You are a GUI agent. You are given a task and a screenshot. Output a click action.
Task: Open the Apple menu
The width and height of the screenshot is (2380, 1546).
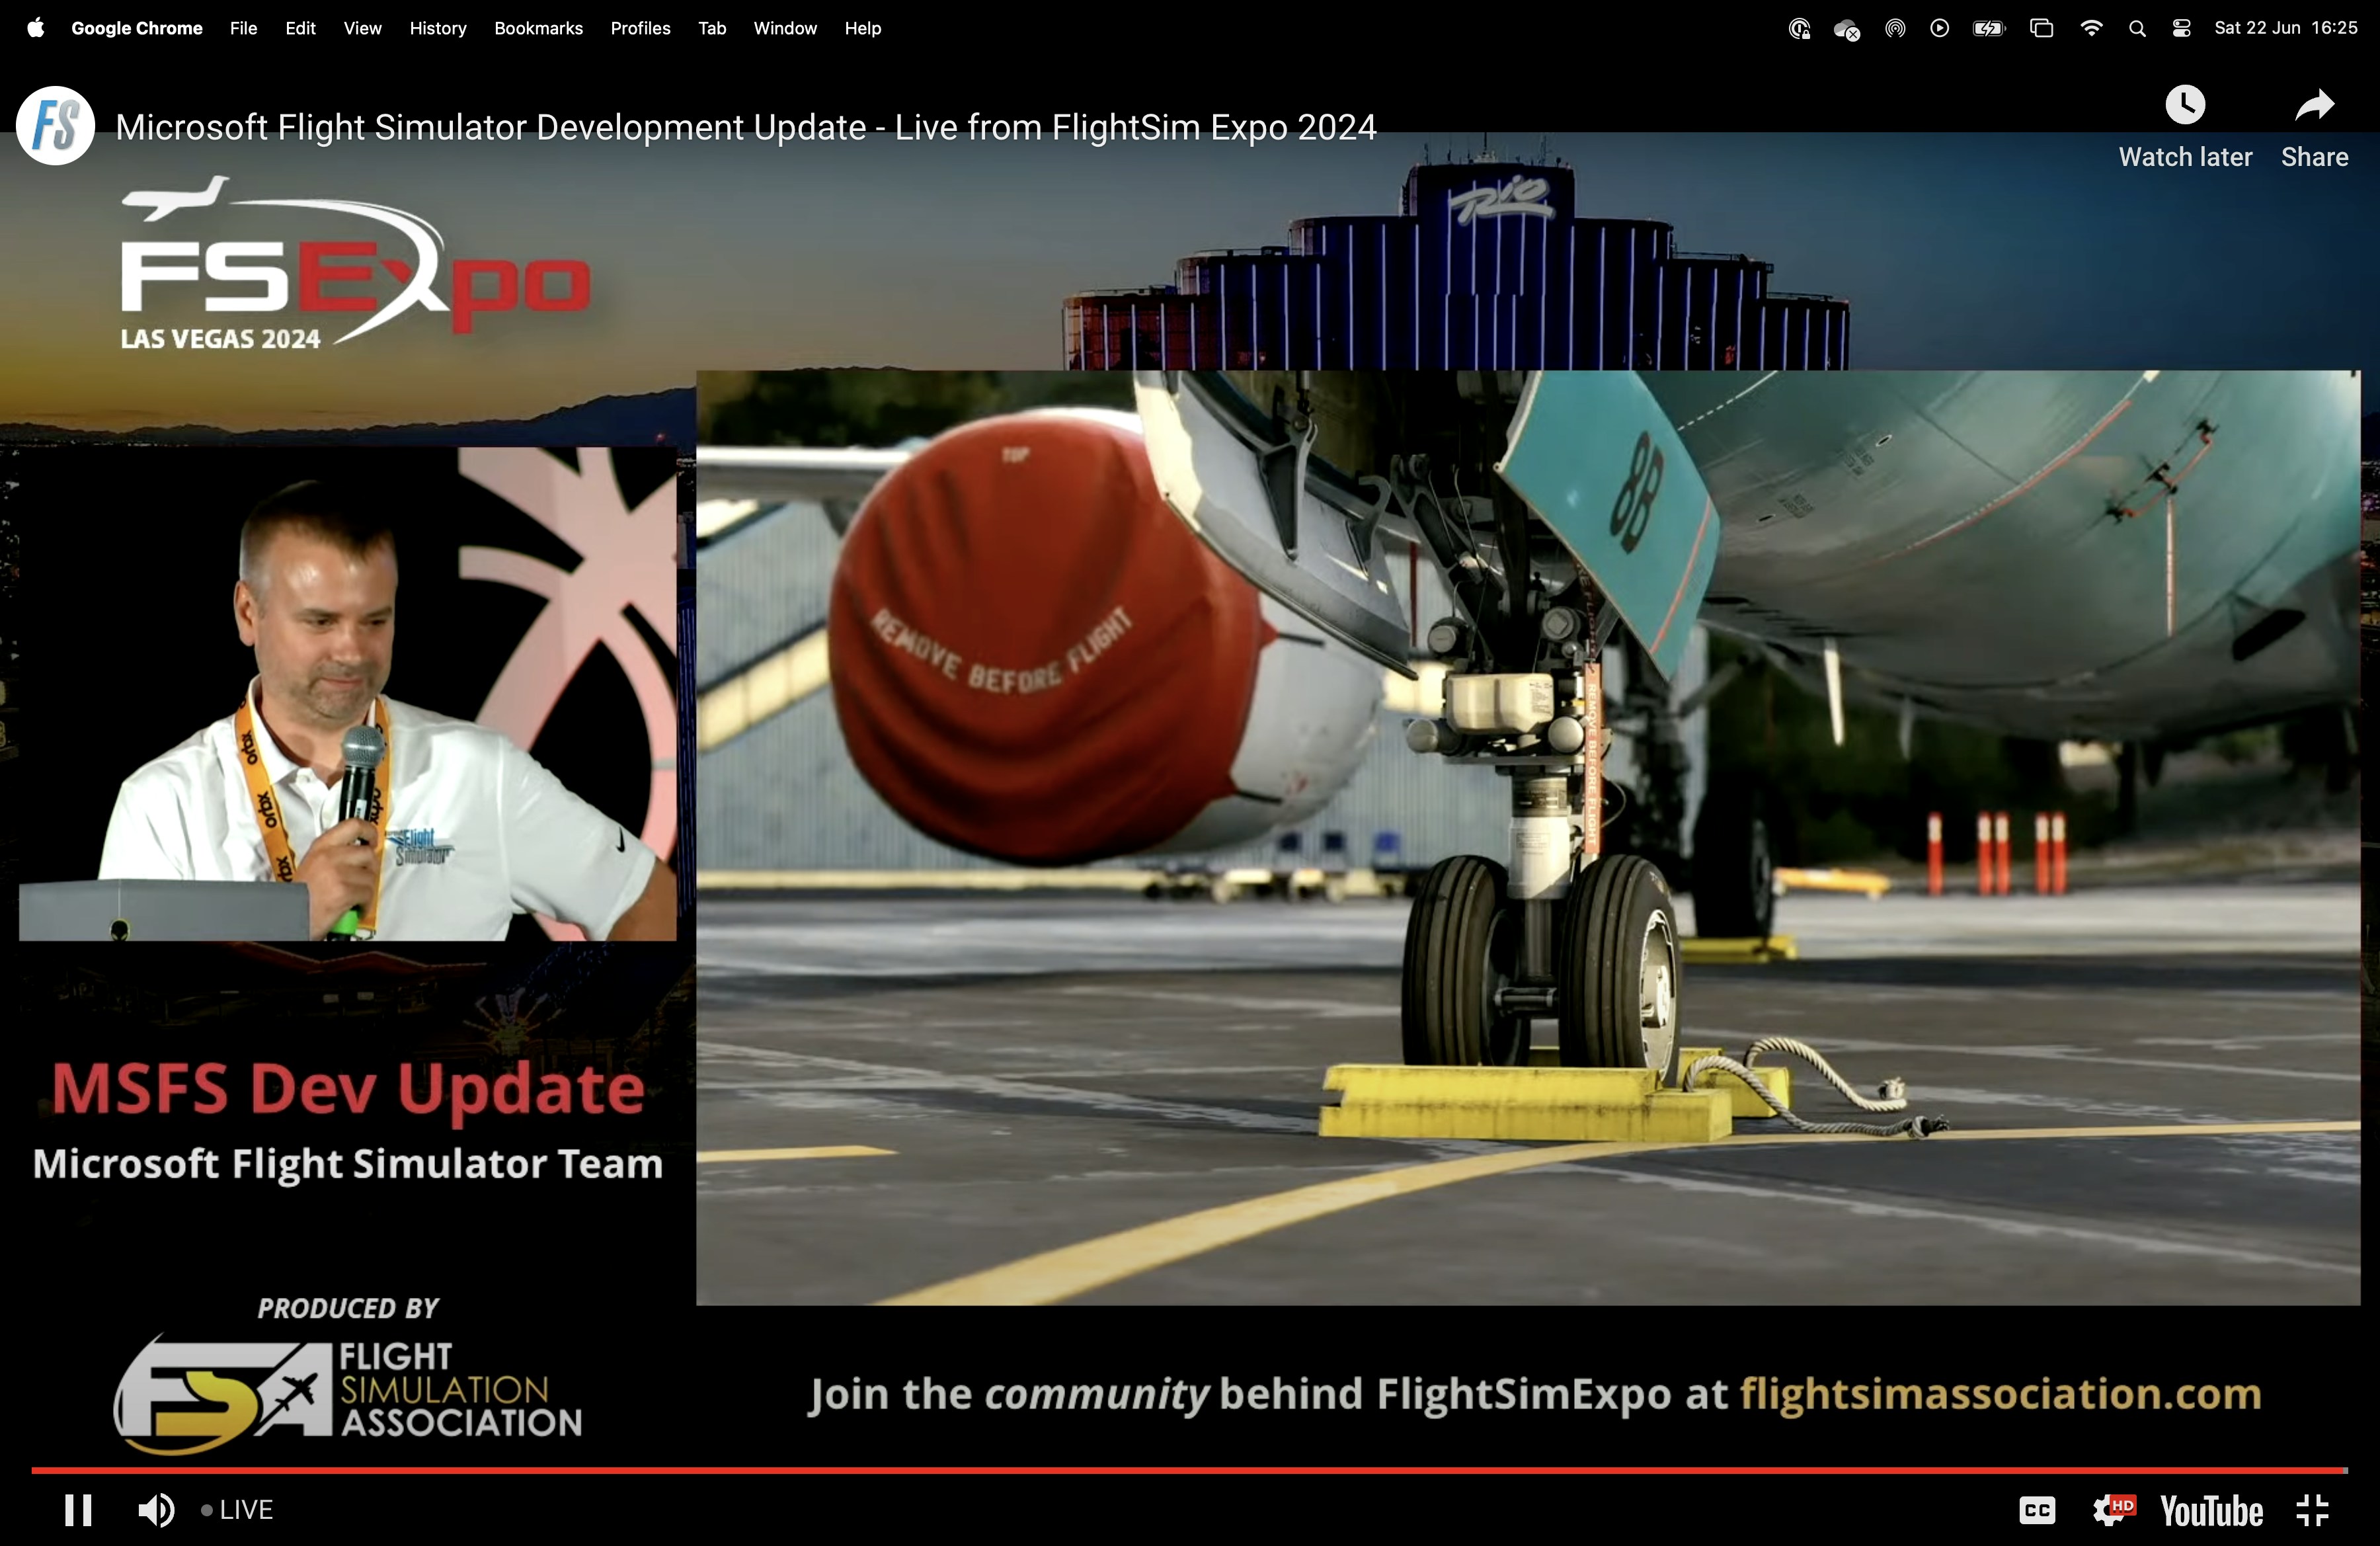click(x=35, y=28)
